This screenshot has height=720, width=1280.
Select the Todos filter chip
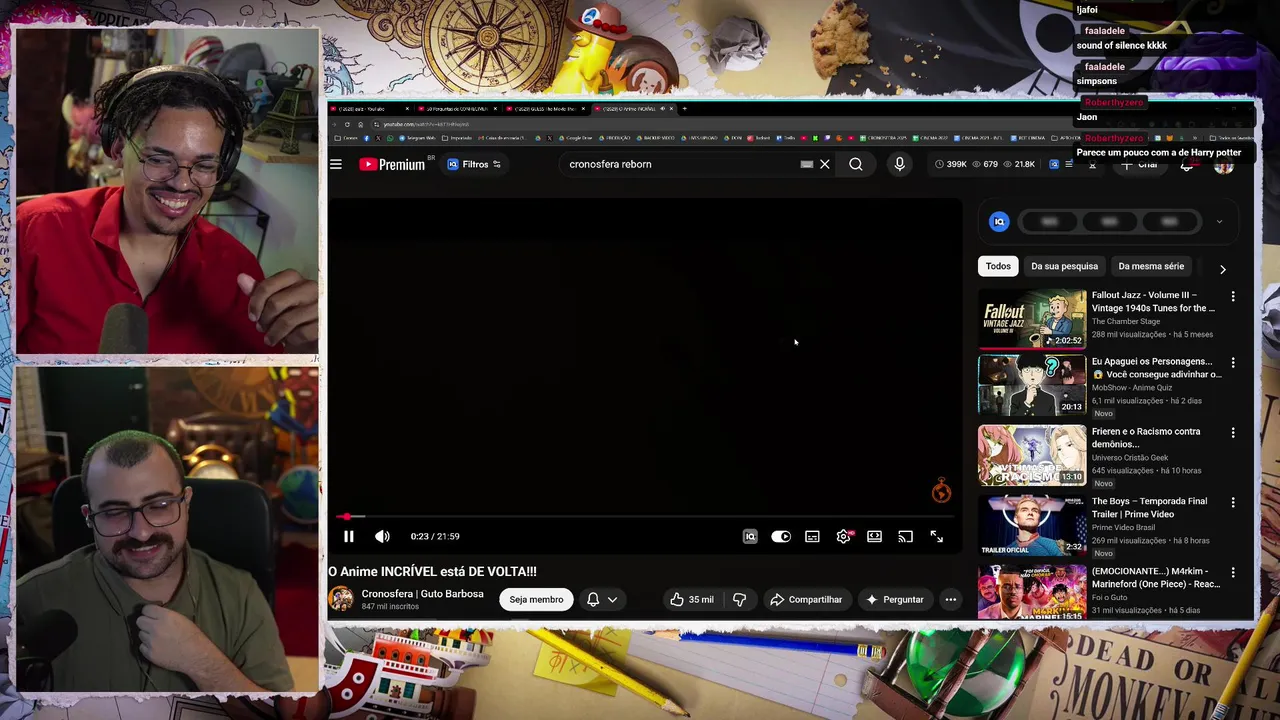(x=998, y=266)
